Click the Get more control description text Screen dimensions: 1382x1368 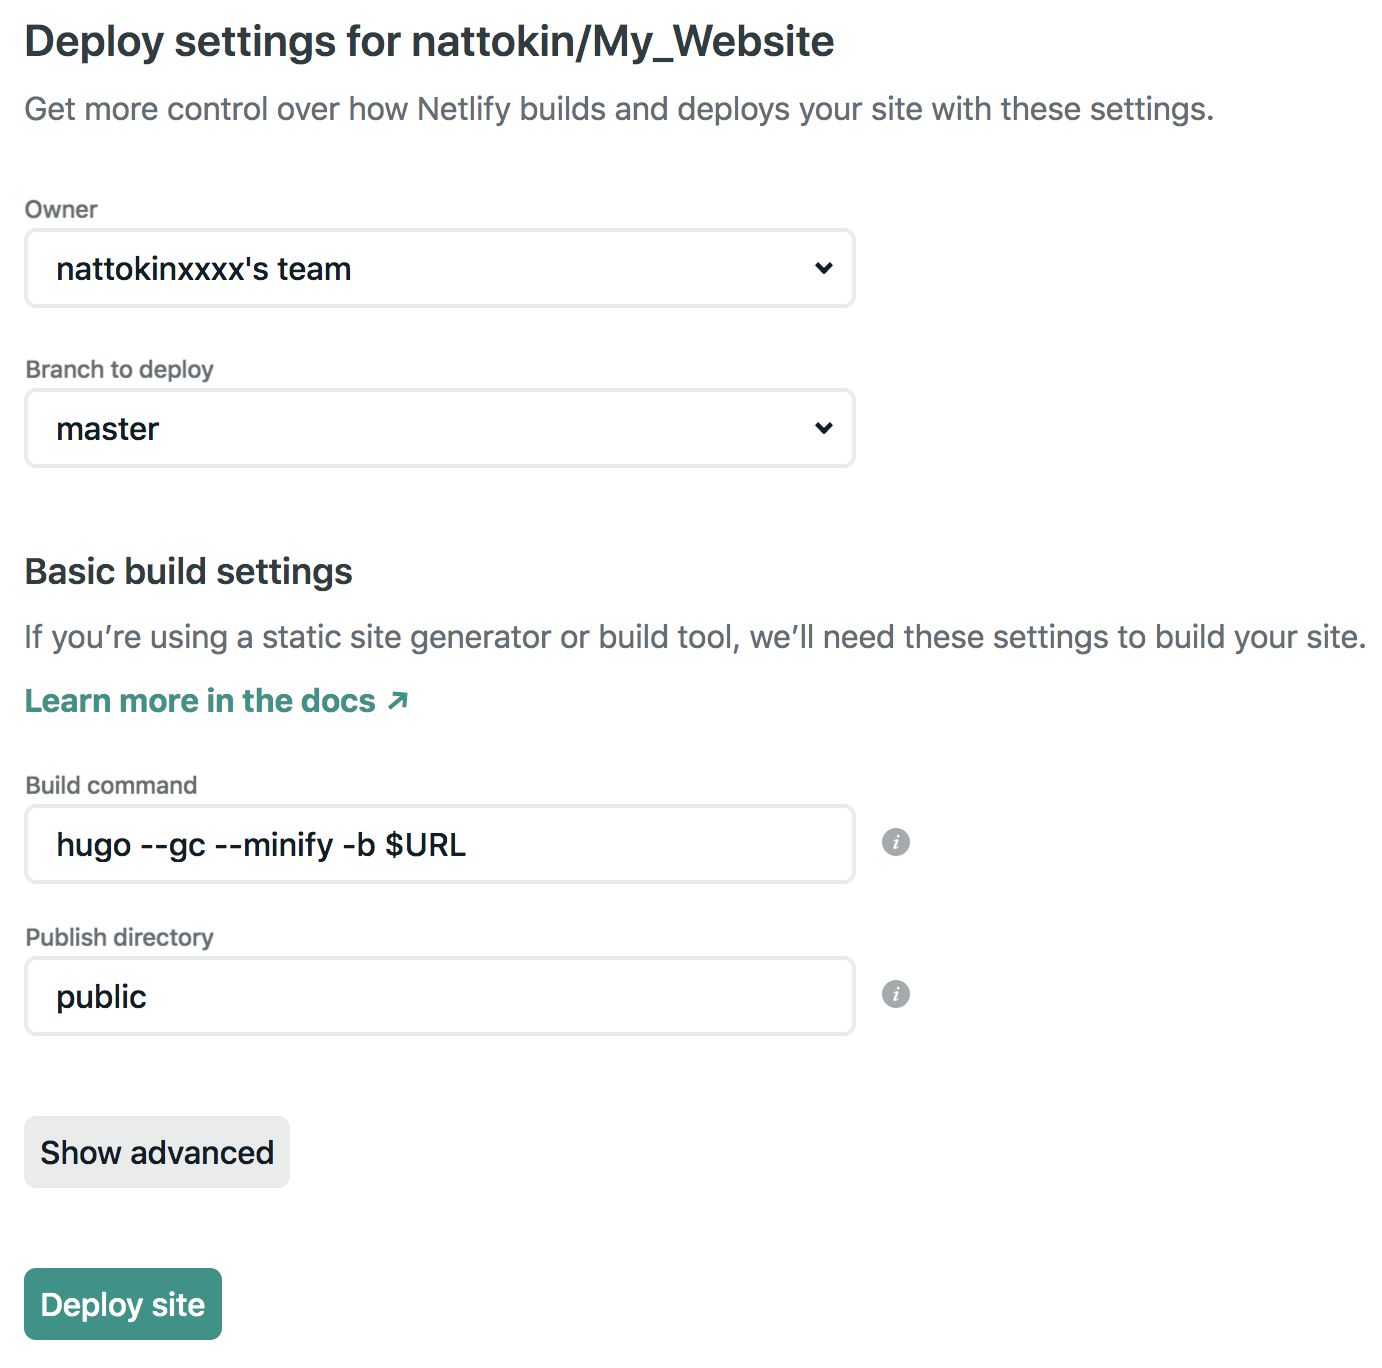coord(618,109)
